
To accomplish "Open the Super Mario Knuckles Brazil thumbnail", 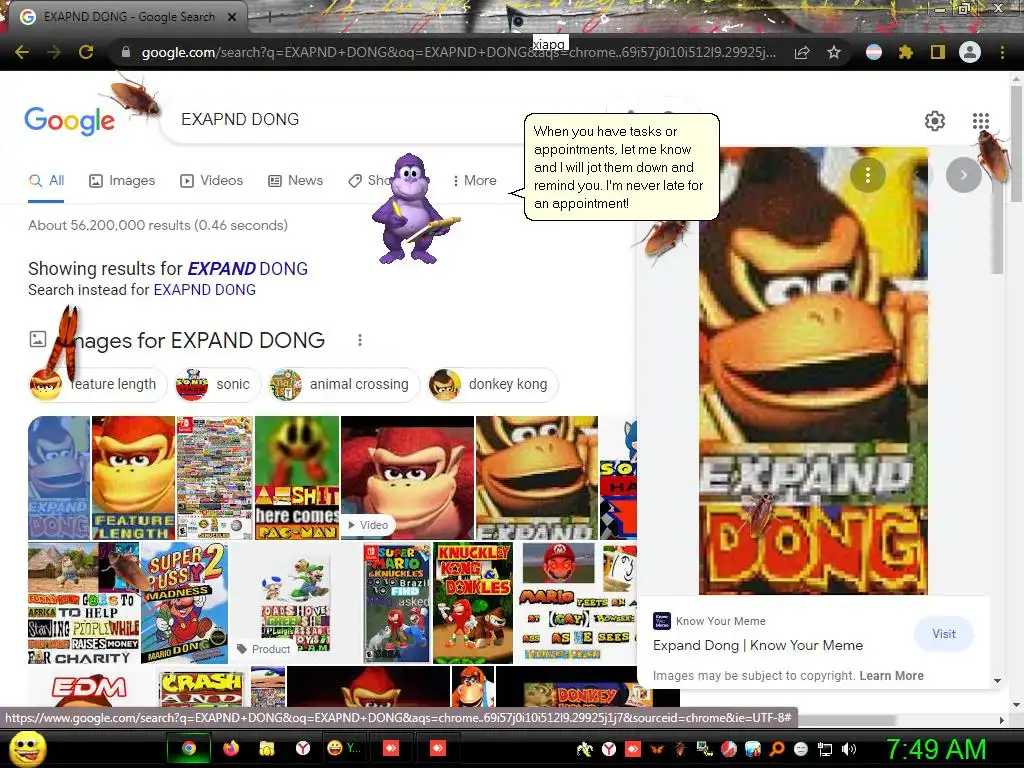I will coord(396,603).
